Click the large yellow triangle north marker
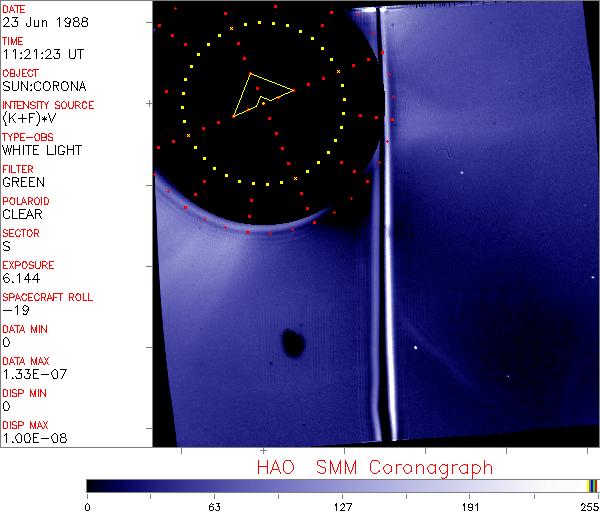Image resolution: width=600 pixels, height=512 pixels. tap(260, 94)
